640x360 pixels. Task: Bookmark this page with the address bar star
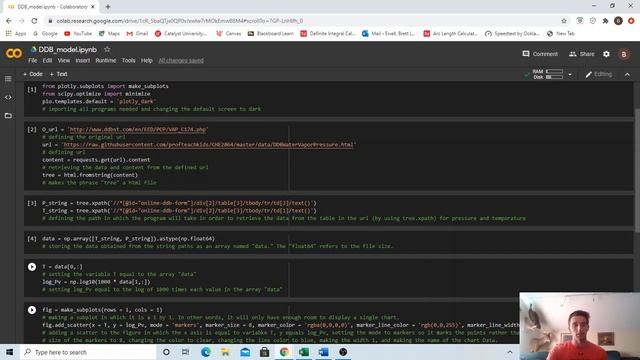[x=564, y=21]
